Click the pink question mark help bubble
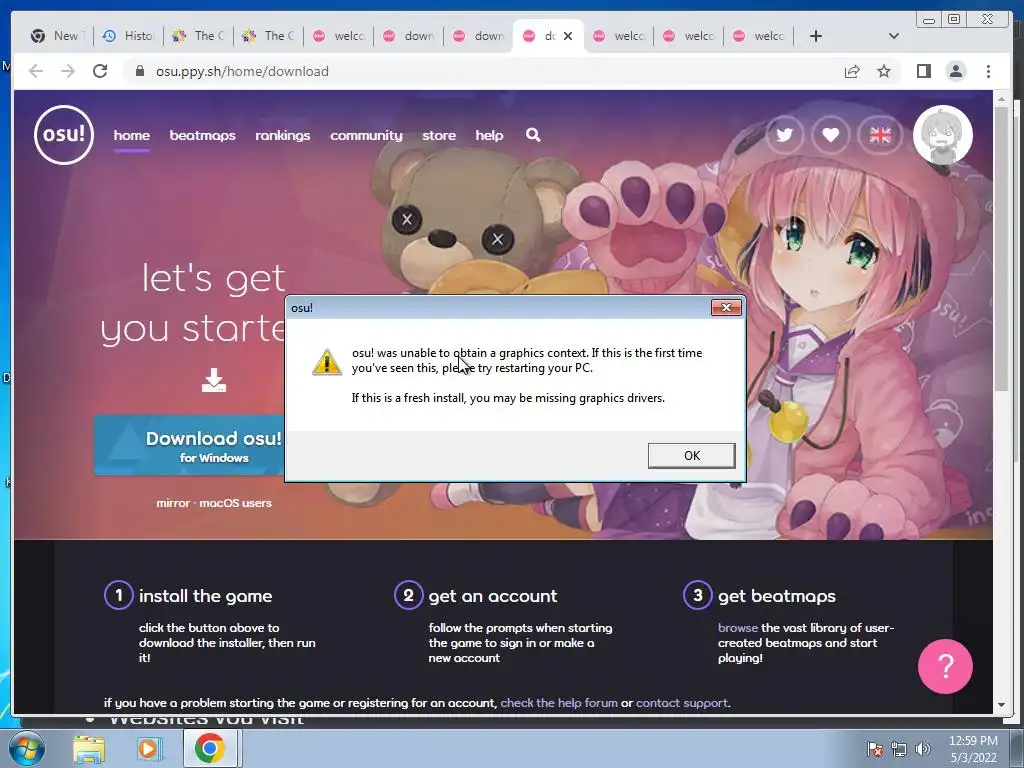1024x768 pixels. pyautogui.click(x=945, y=666)
